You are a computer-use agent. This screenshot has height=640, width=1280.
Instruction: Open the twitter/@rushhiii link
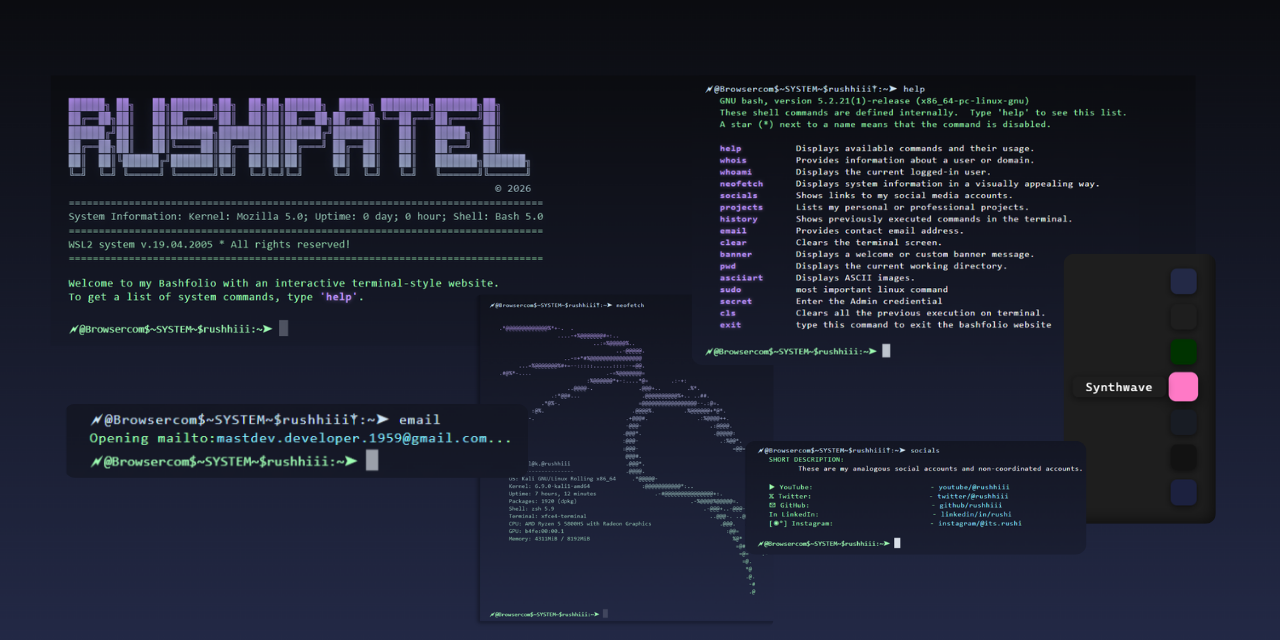(x=973, y=496)
